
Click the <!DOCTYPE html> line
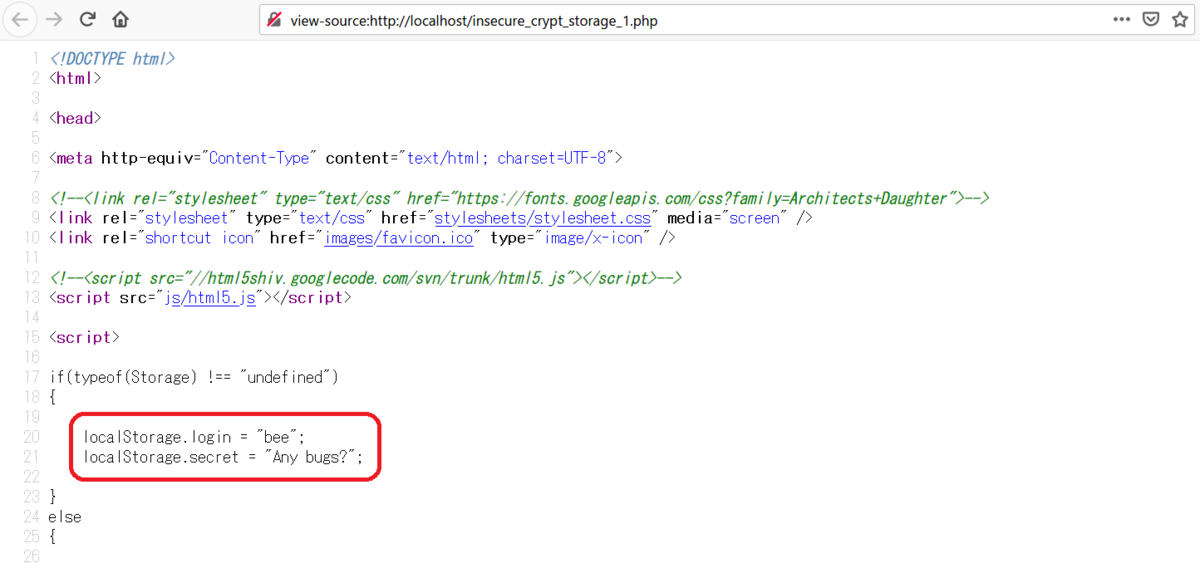coord(112,58)
